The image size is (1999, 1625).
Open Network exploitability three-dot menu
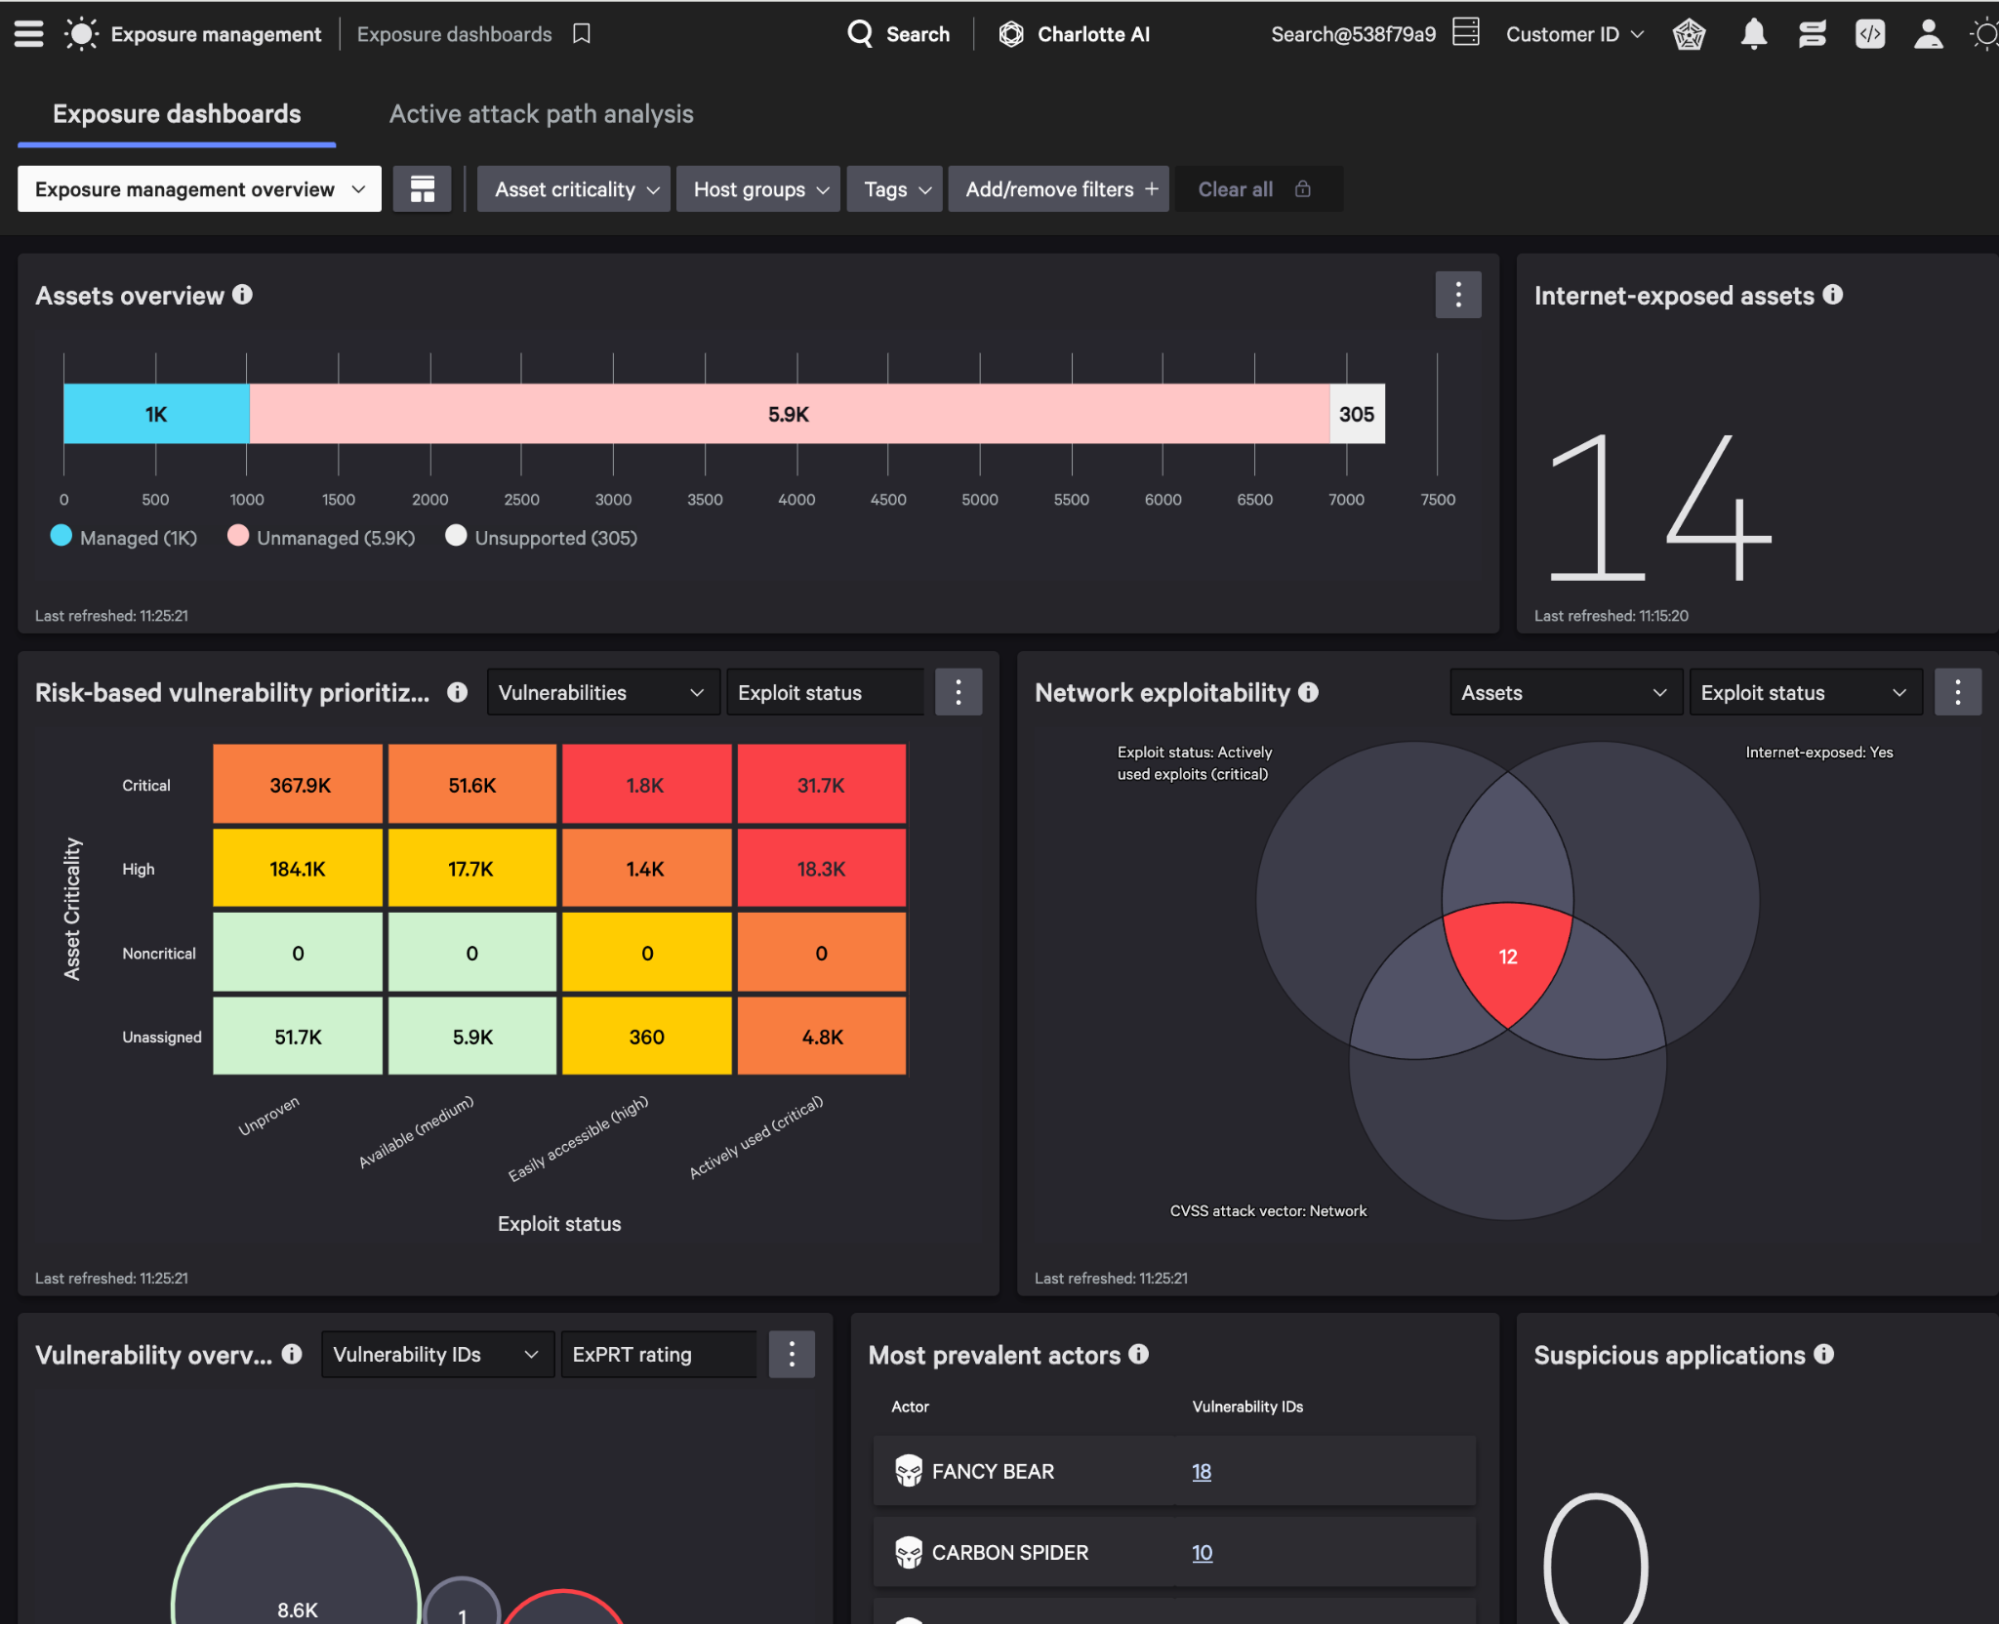[1958, 692]
